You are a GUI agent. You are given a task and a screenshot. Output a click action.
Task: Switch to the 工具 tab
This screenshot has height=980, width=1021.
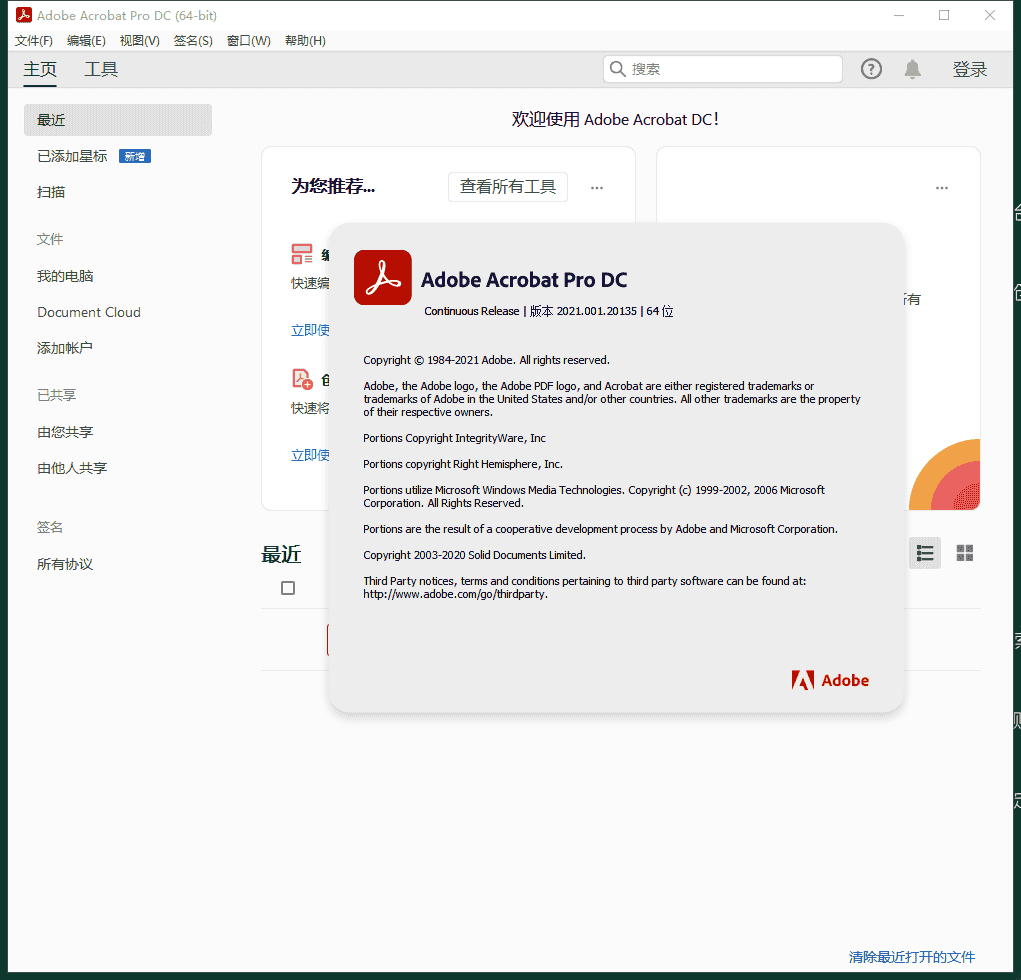(x=101, y=69)
